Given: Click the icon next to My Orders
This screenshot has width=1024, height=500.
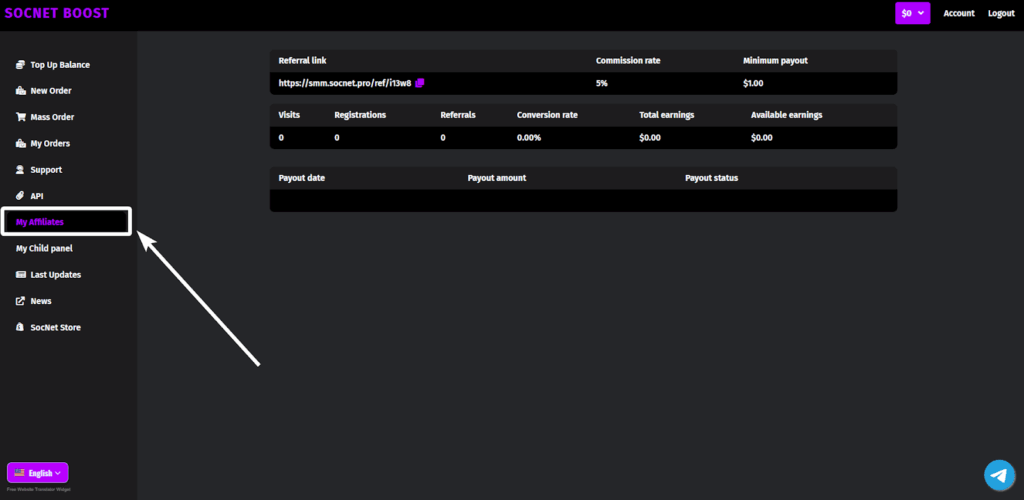Looking at the screenshot, I should point(21,144).
